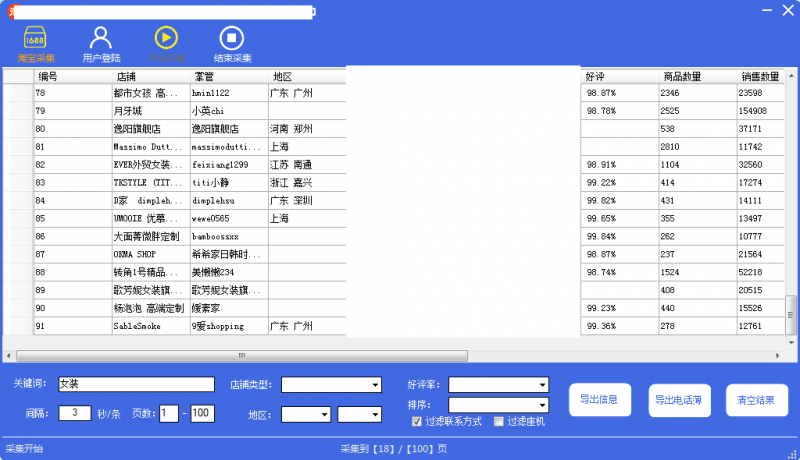The height and width of the screenshot is (460, 800).
Task: Open 用户登陆 user login
Action: (100, 44)
